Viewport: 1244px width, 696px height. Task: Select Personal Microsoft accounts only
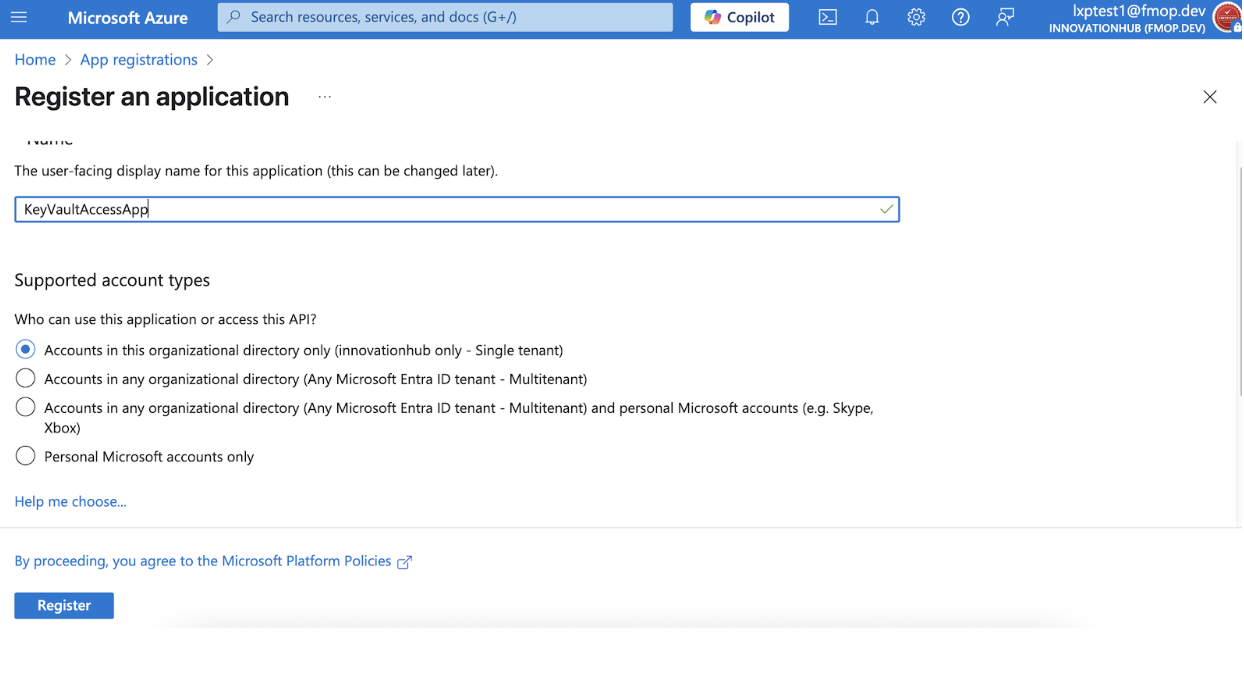click(x=25, y=456)
